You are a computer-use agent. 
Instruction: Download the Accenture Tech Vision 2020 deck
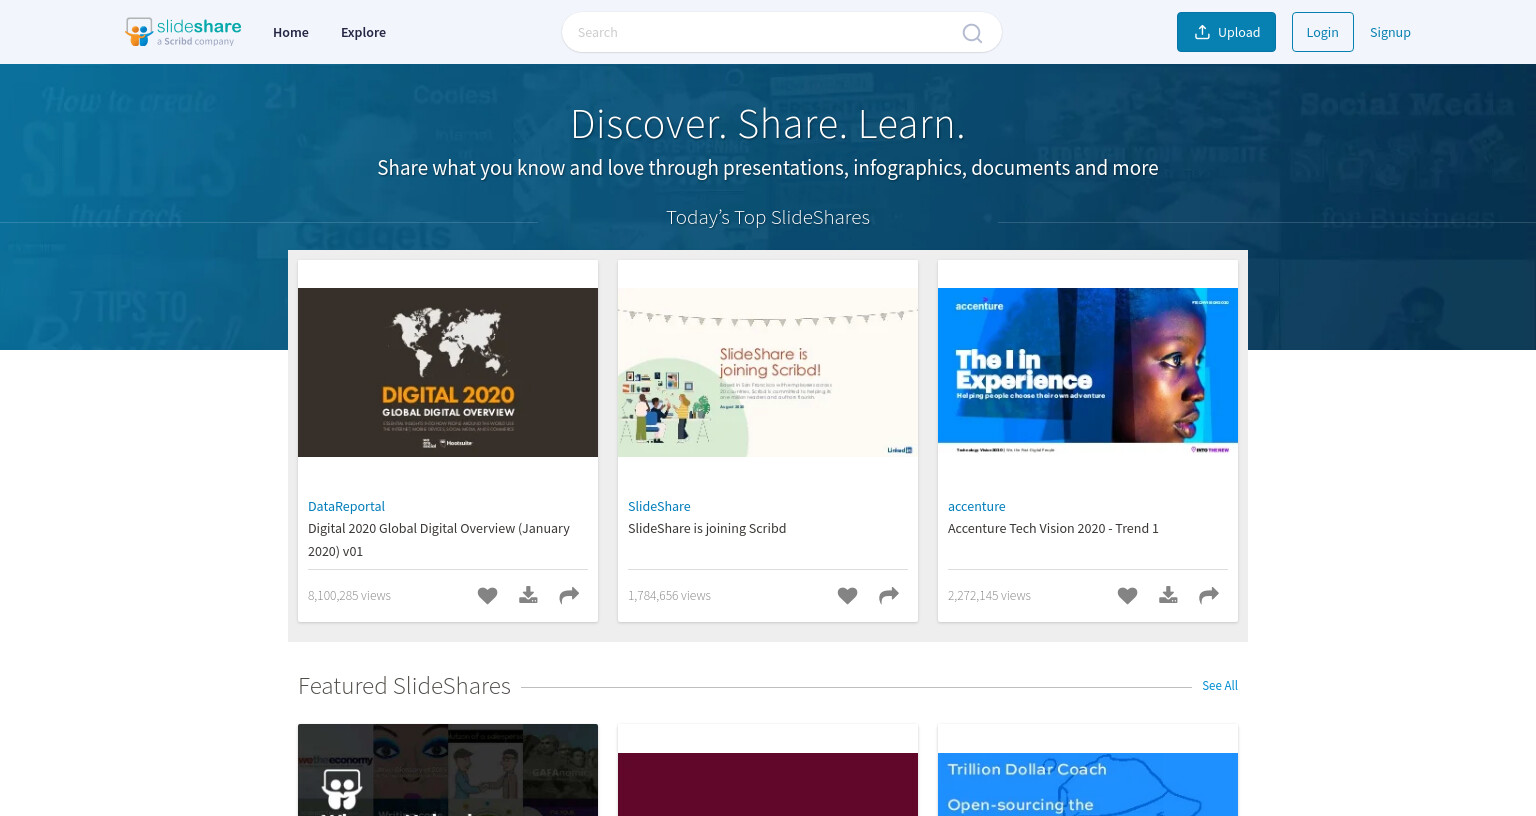[1168, 596]
